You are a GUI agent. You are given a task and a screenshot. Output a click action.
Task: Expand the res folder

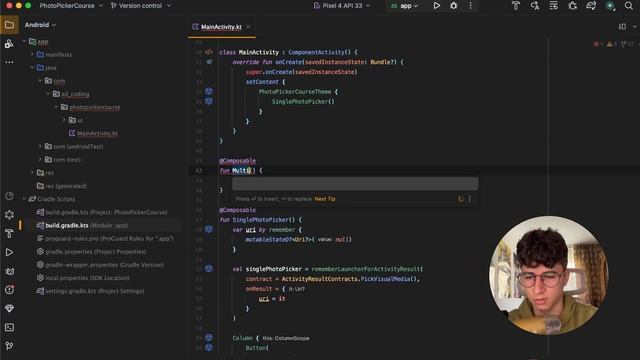[32, 173]
